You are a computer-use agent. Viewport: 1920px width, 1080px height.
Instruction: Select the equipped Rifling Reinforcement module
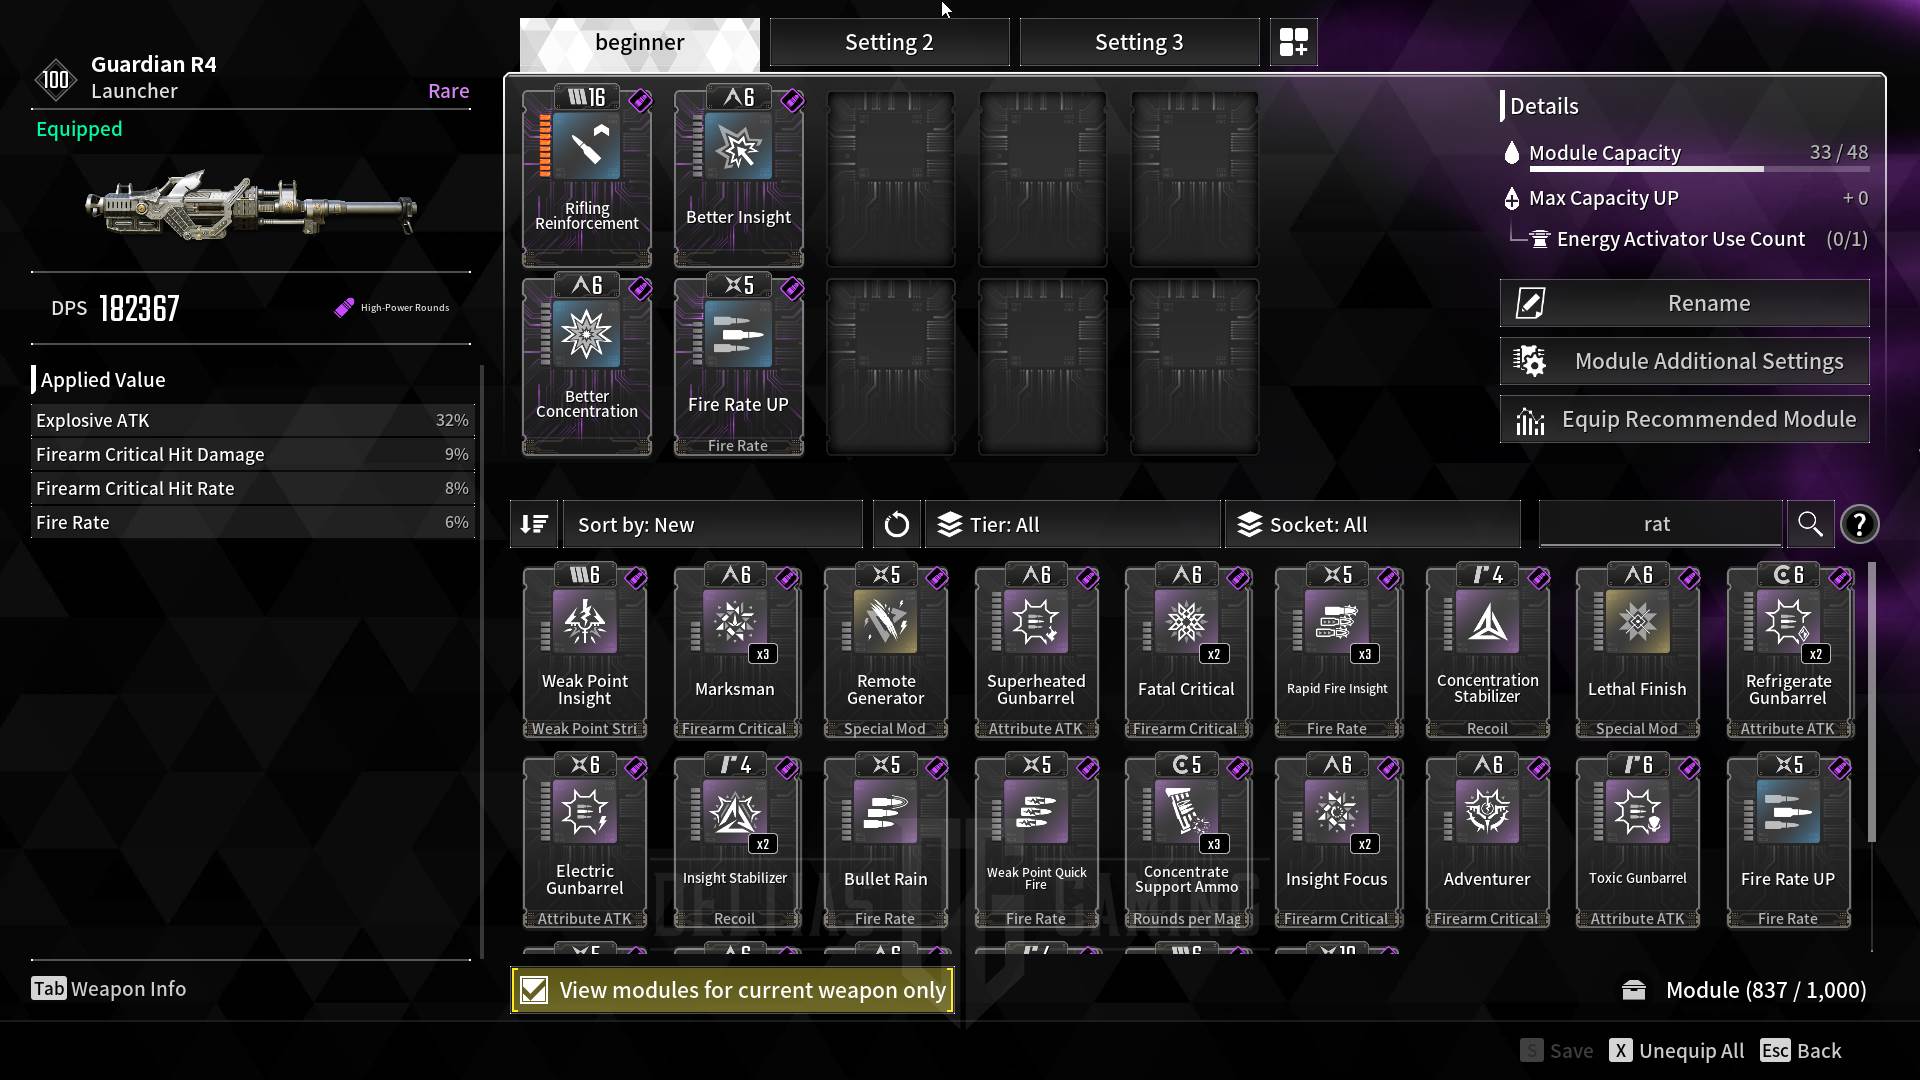coord(587,176)
